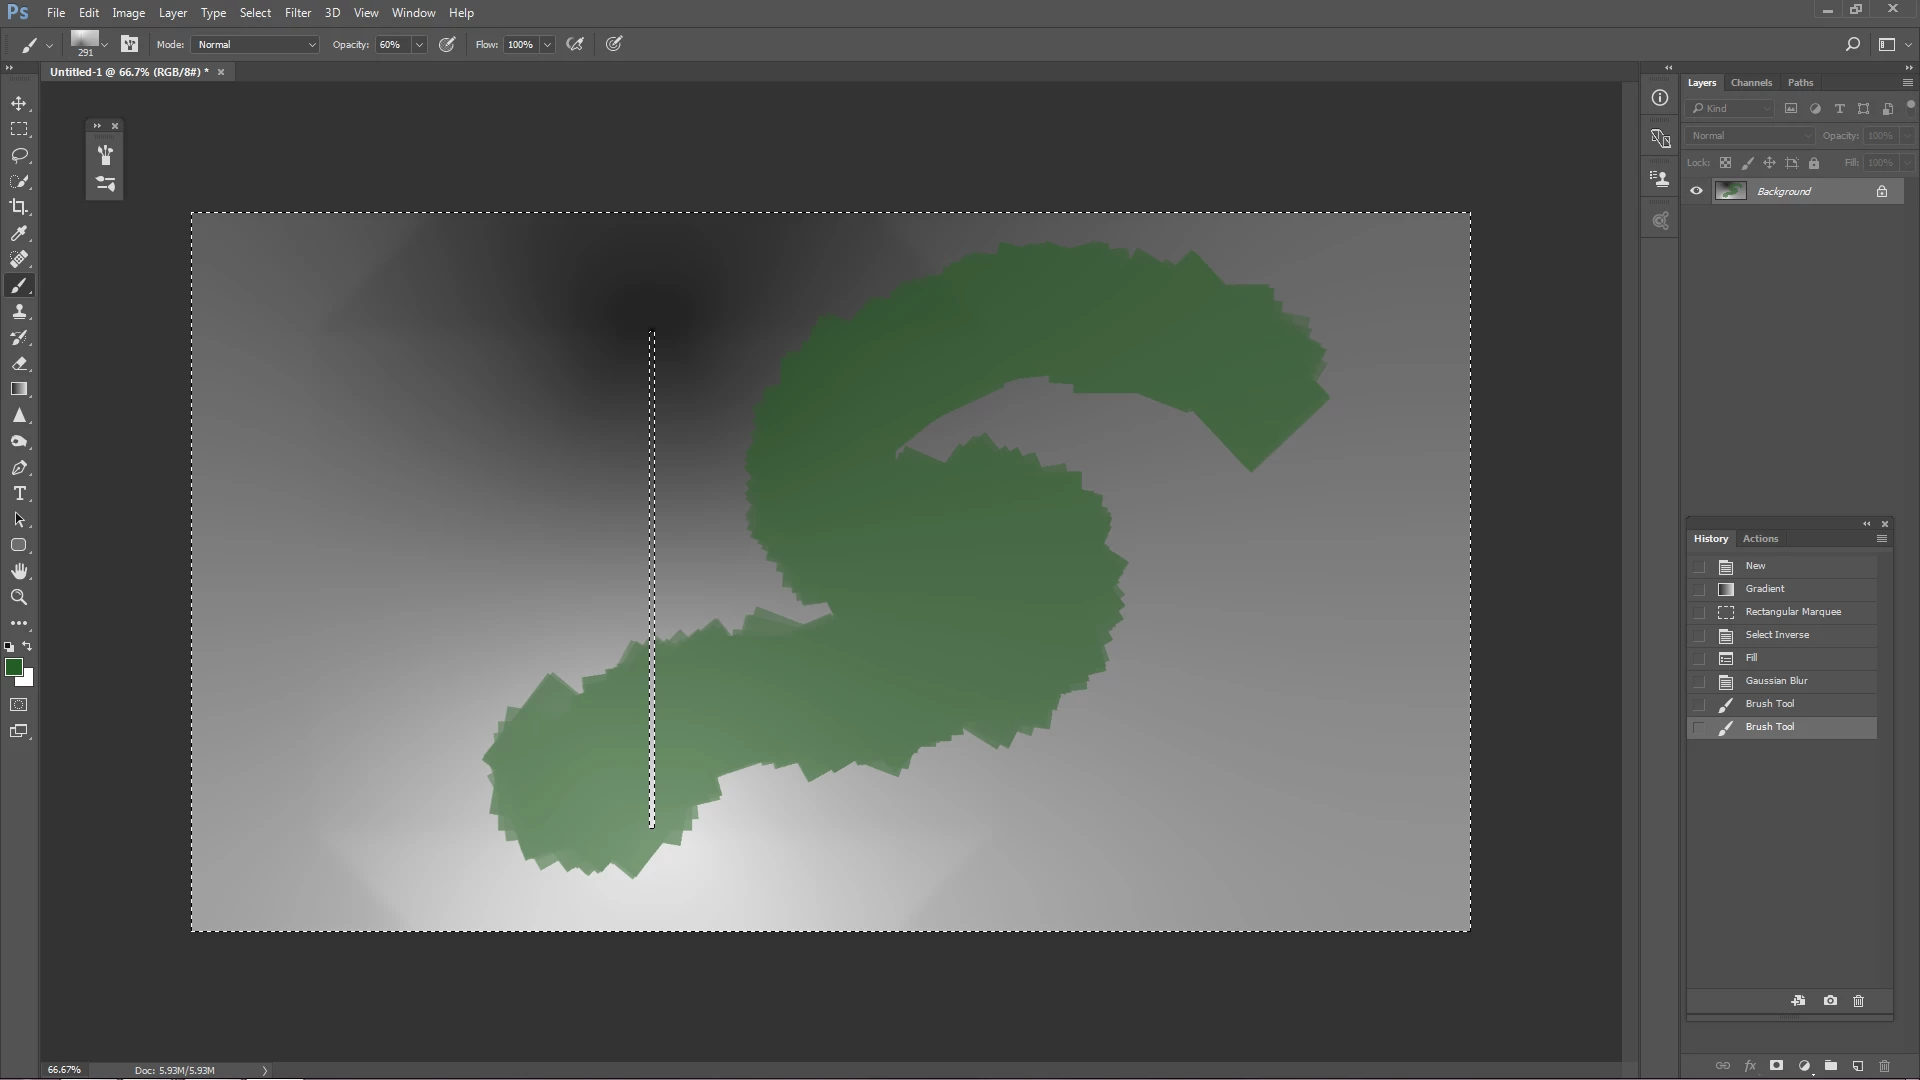This screenshot has width=1920, height=1080.
Task: Select the Crop tool
Action: (19, 207)
